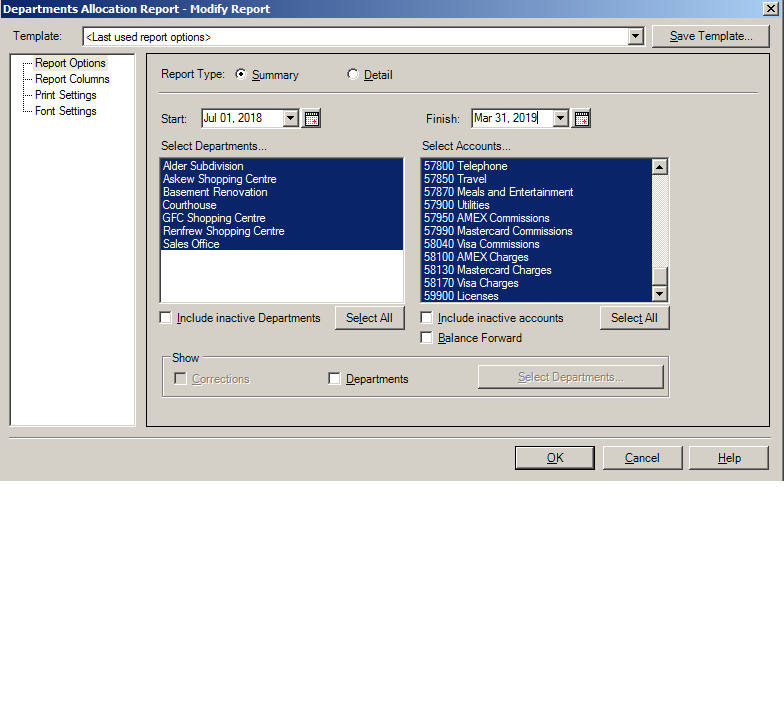Click the Save Template button
The height and width of the screenshot is (728, 784).
710,36
